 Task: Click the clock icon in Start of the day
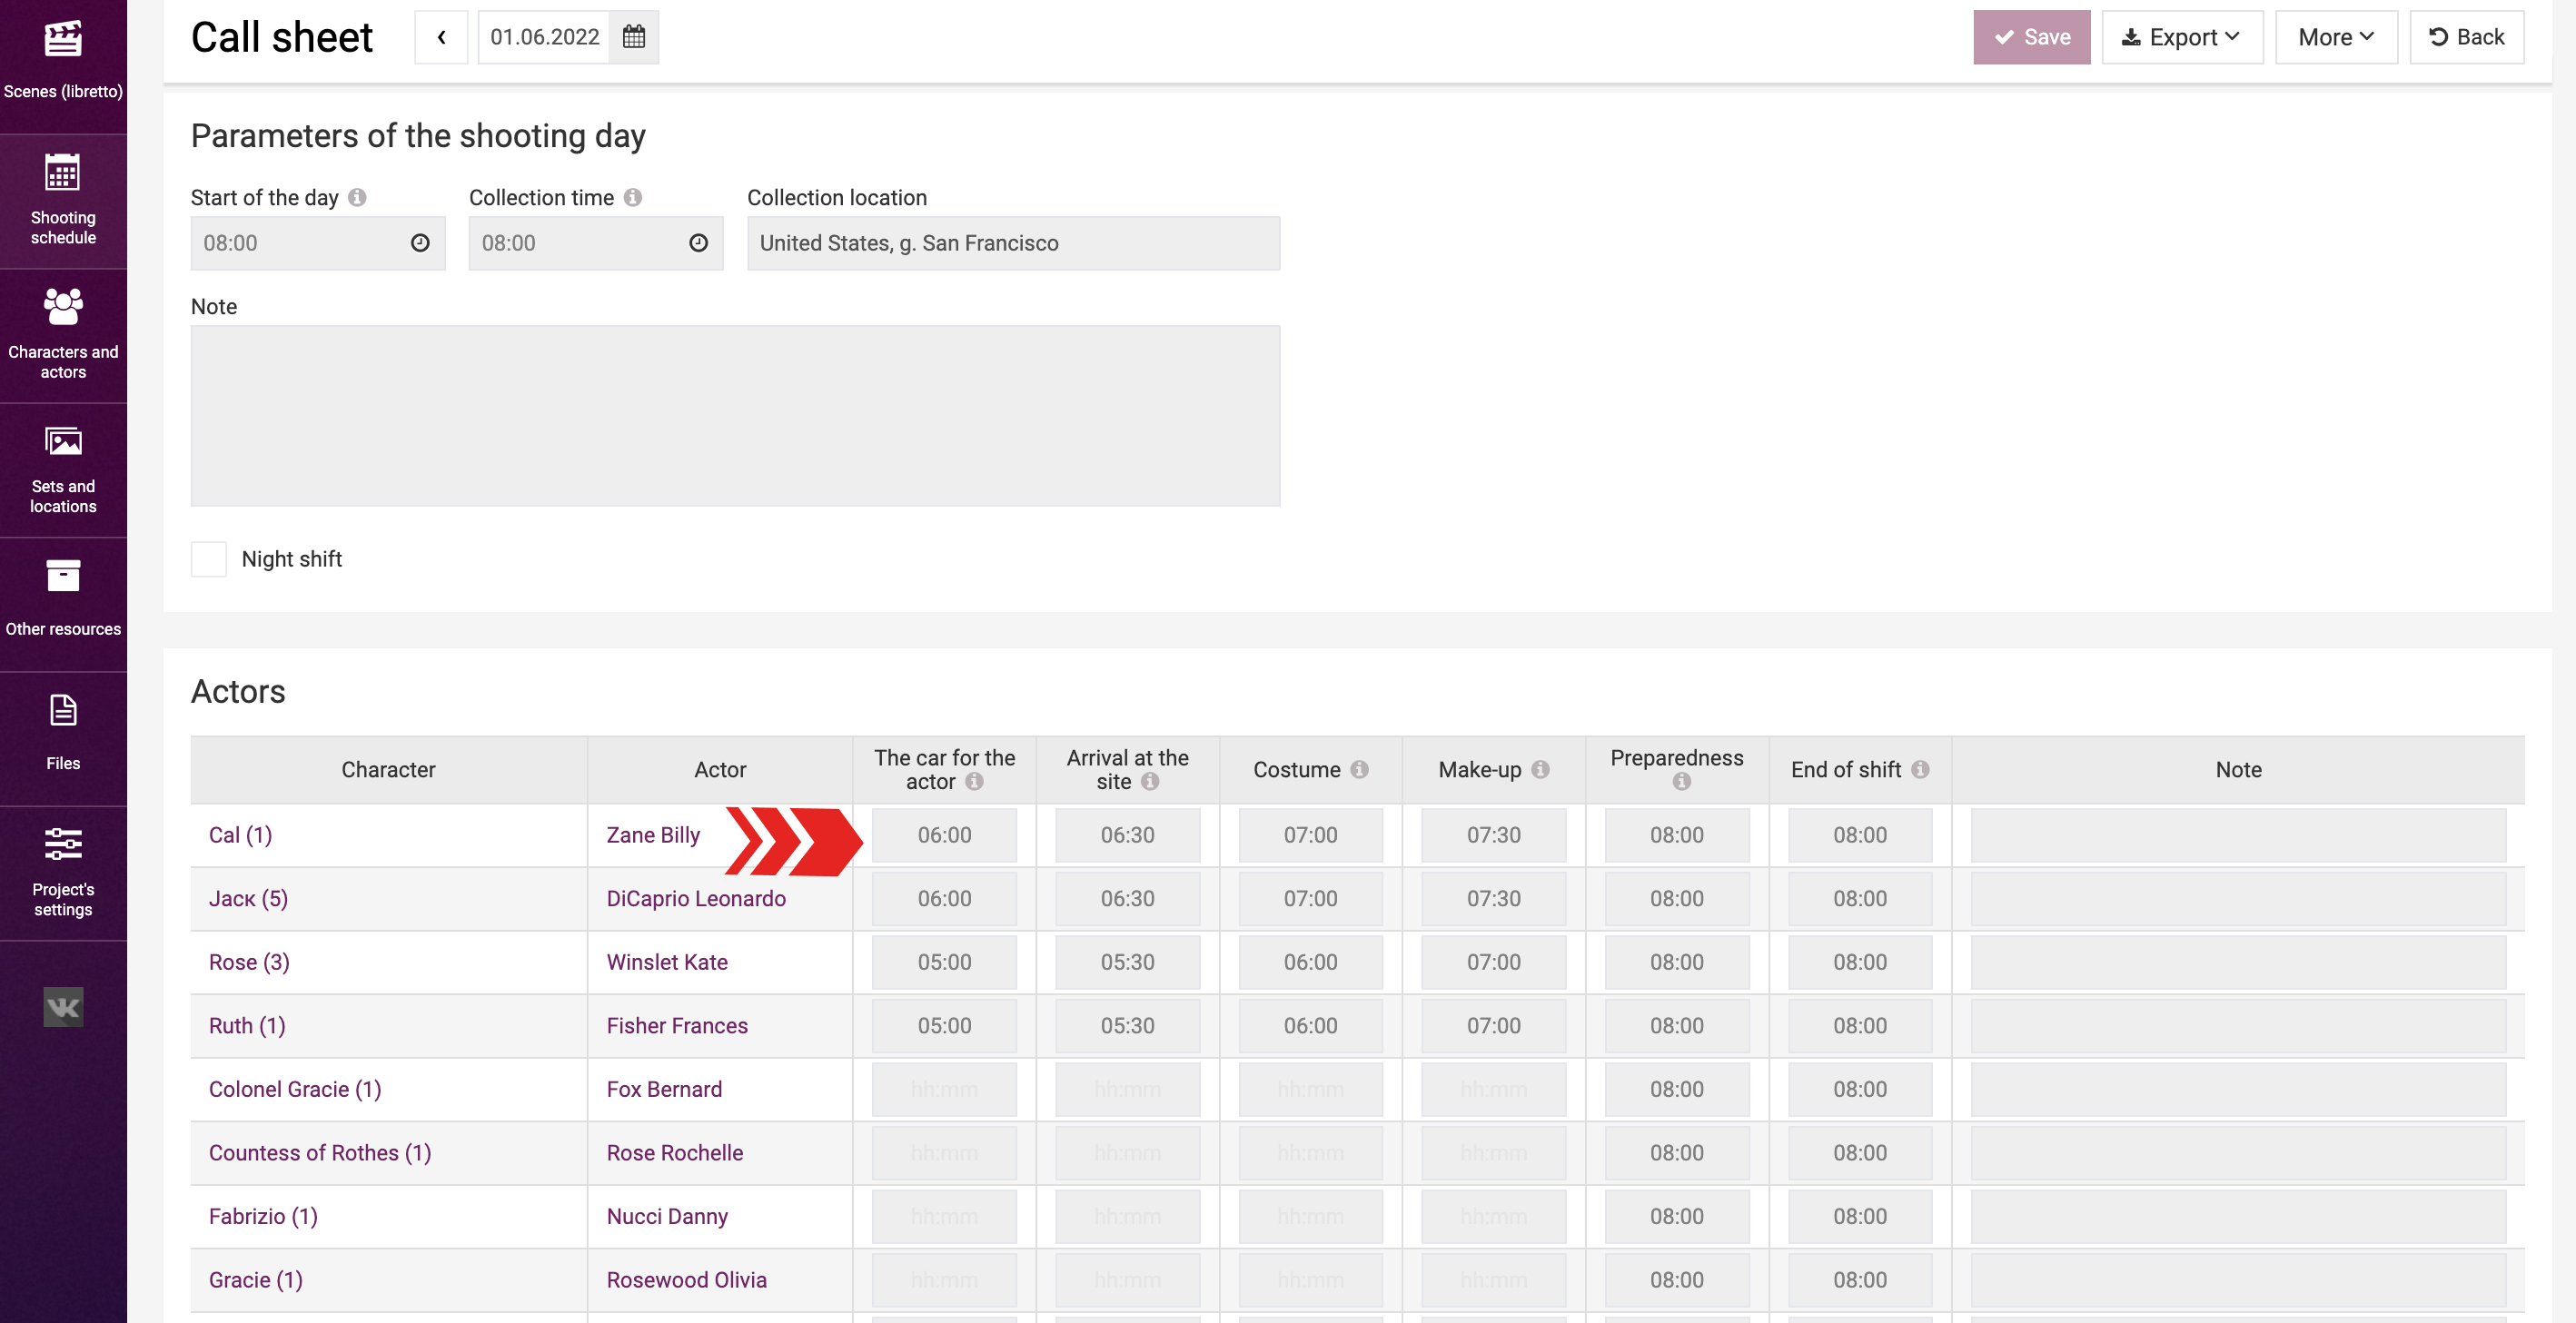[420, 243]
